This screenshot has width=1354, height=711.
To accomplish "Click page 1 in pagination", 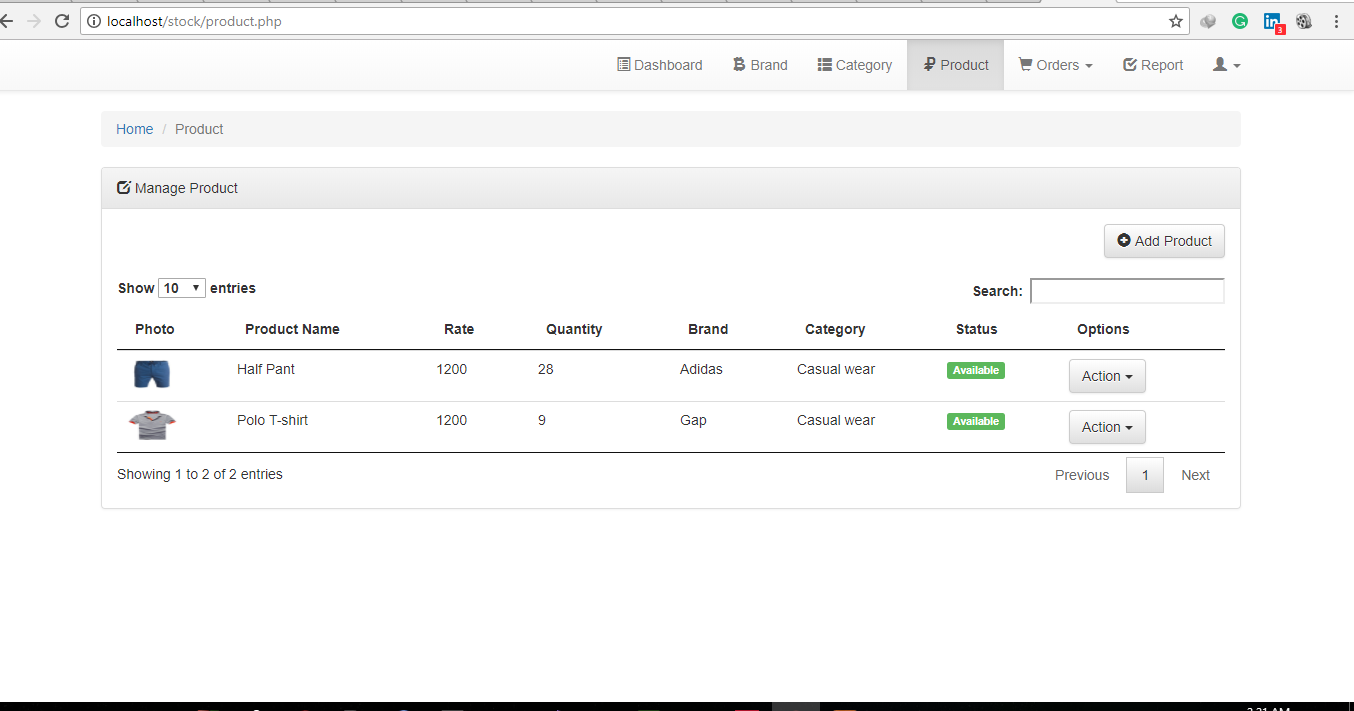I will pos(1144,475).
